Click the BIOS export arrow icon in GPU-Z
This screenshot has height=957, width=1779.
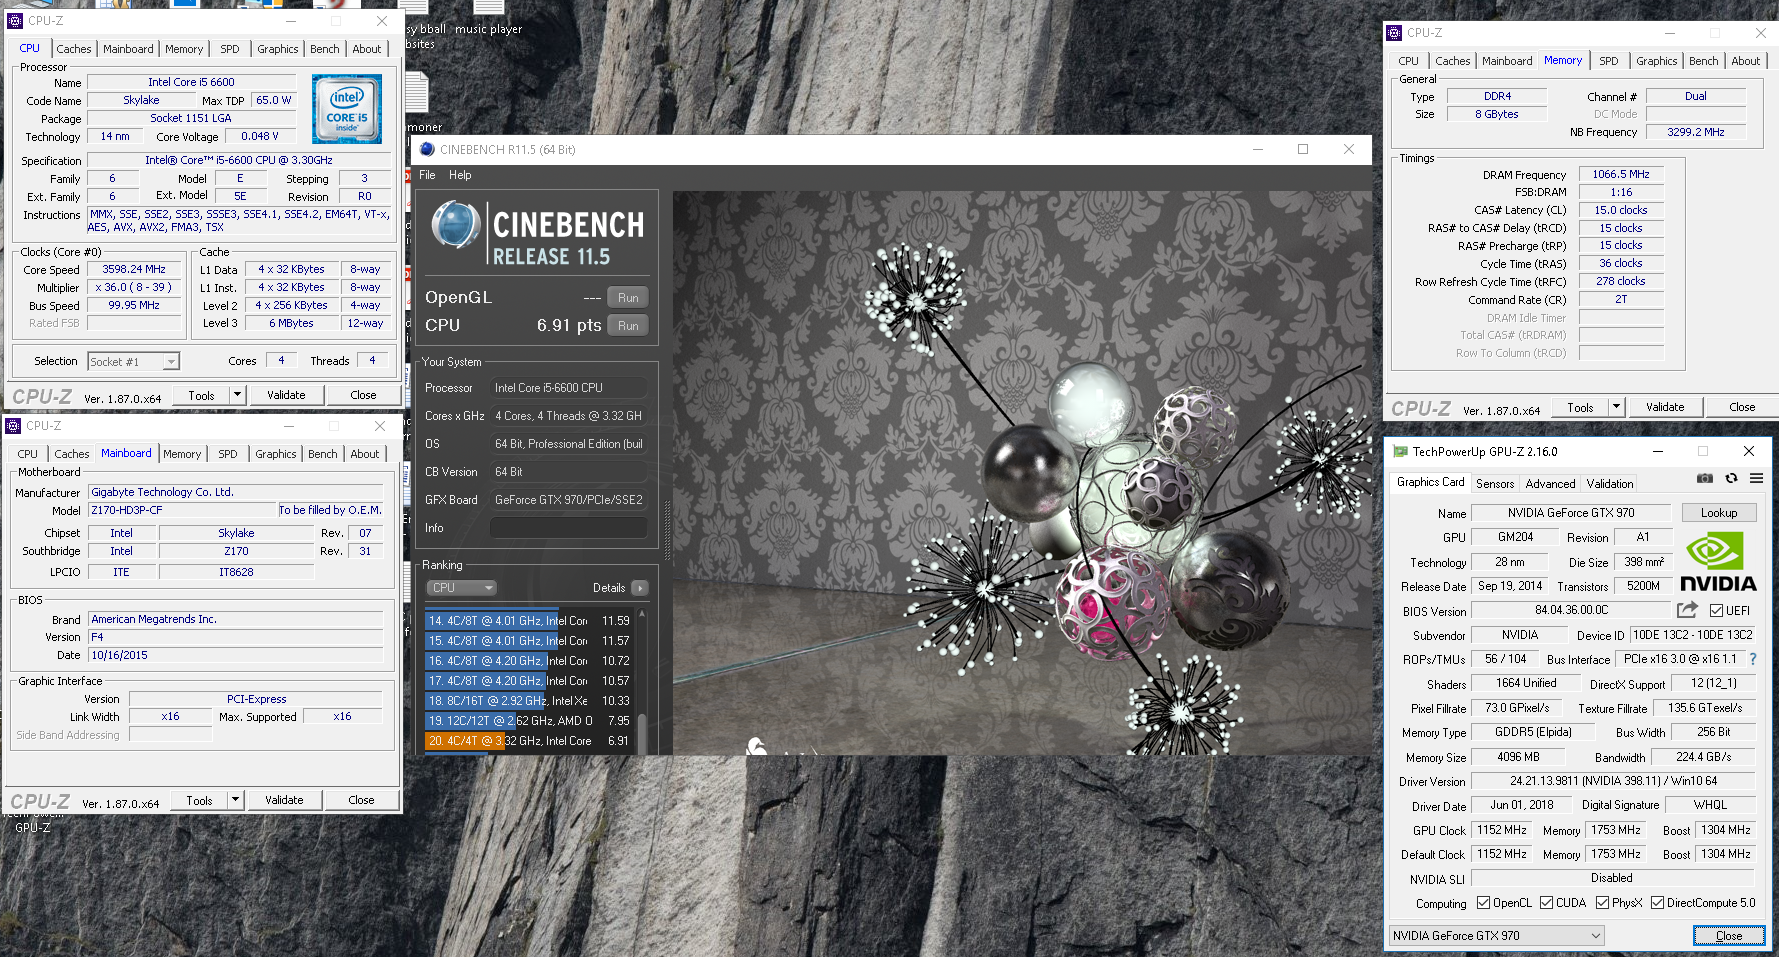pos(1687,610)
